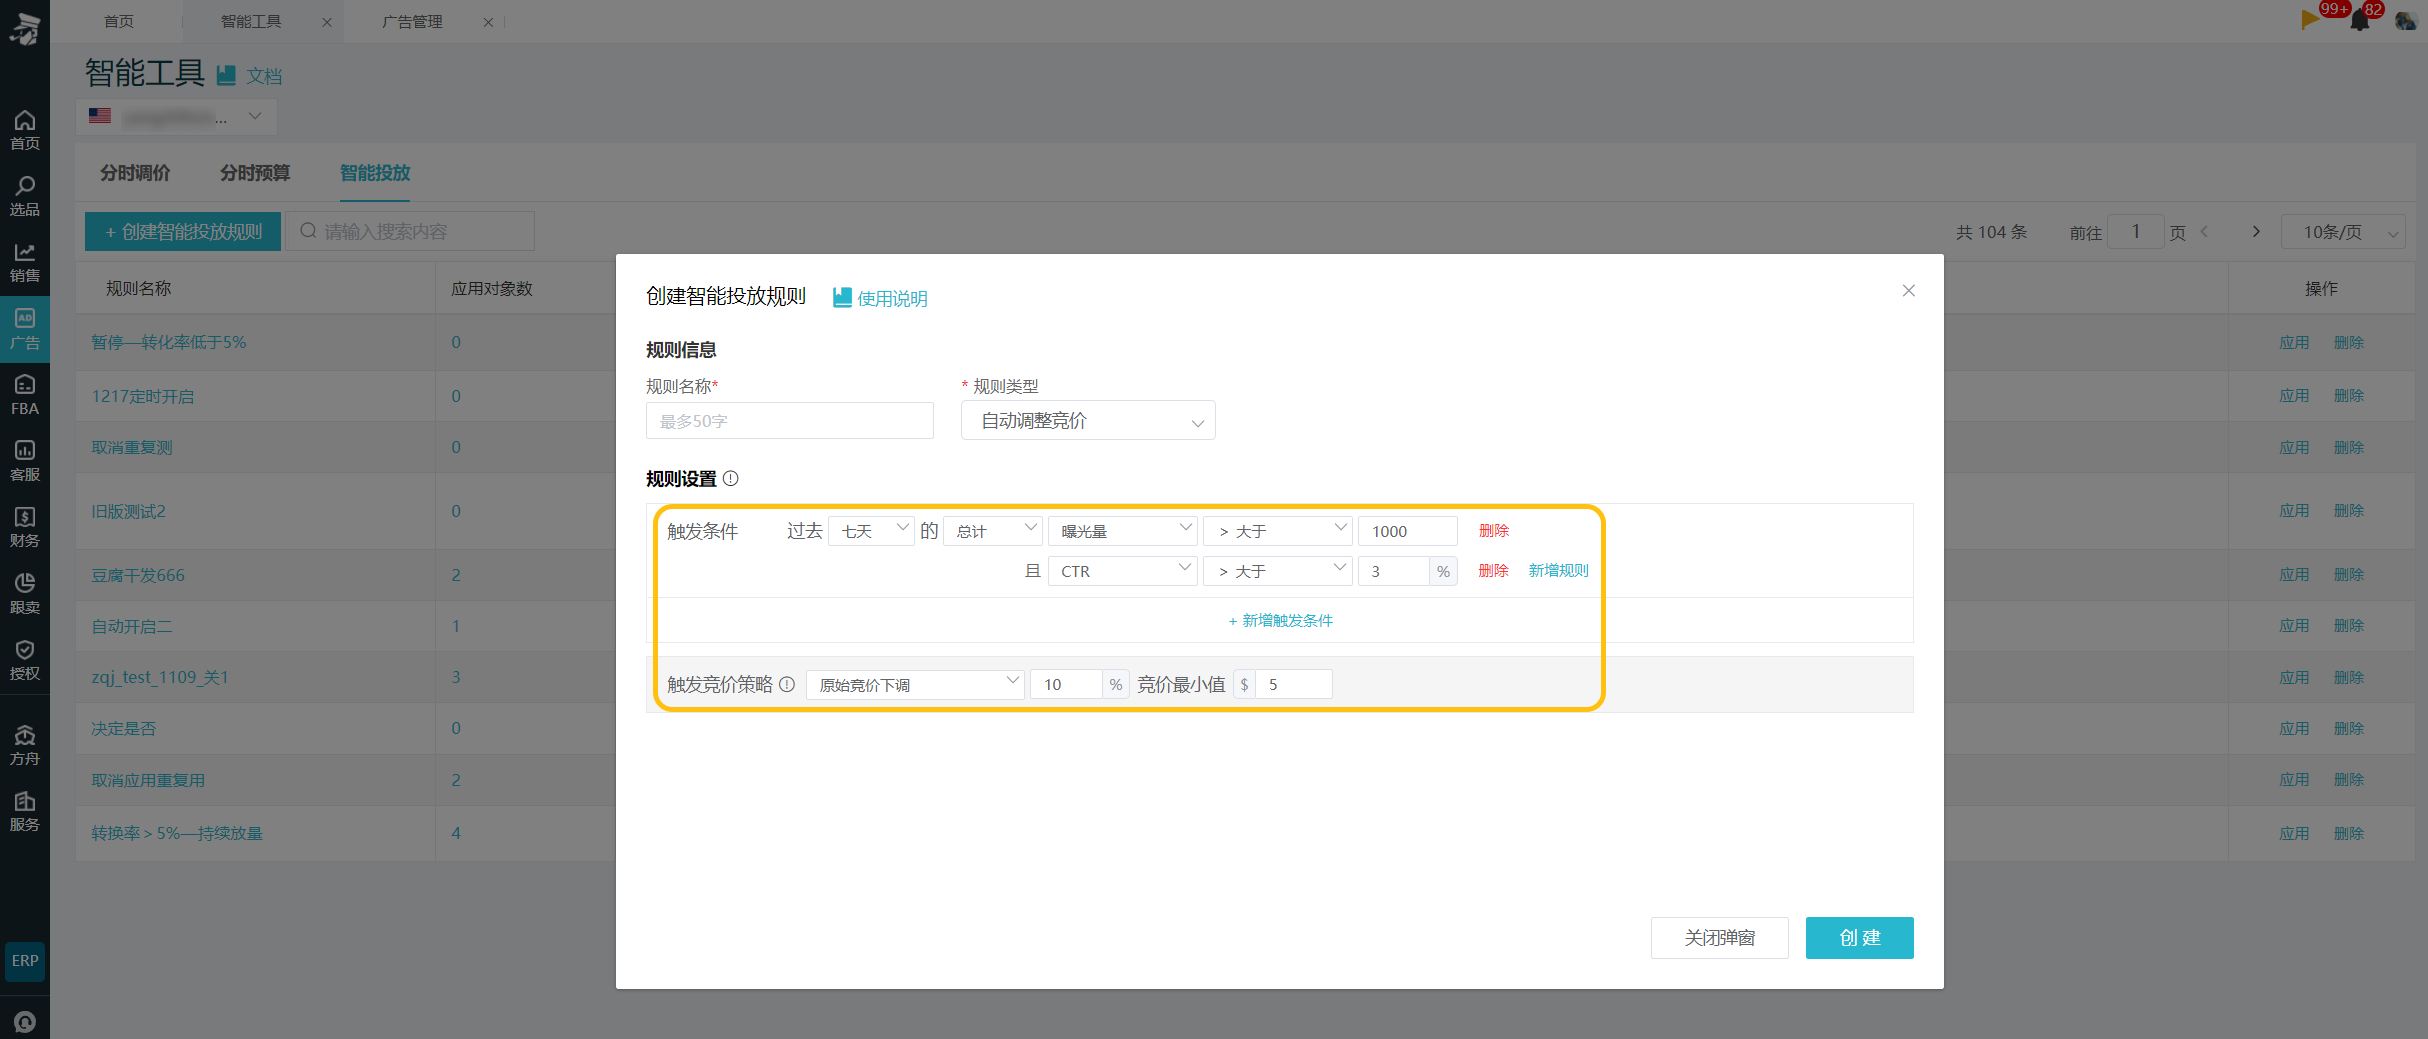Viewport: 2428px width, 1039px height.
Task: Select the 广告管理 top tab
Action: click(412, 21)
